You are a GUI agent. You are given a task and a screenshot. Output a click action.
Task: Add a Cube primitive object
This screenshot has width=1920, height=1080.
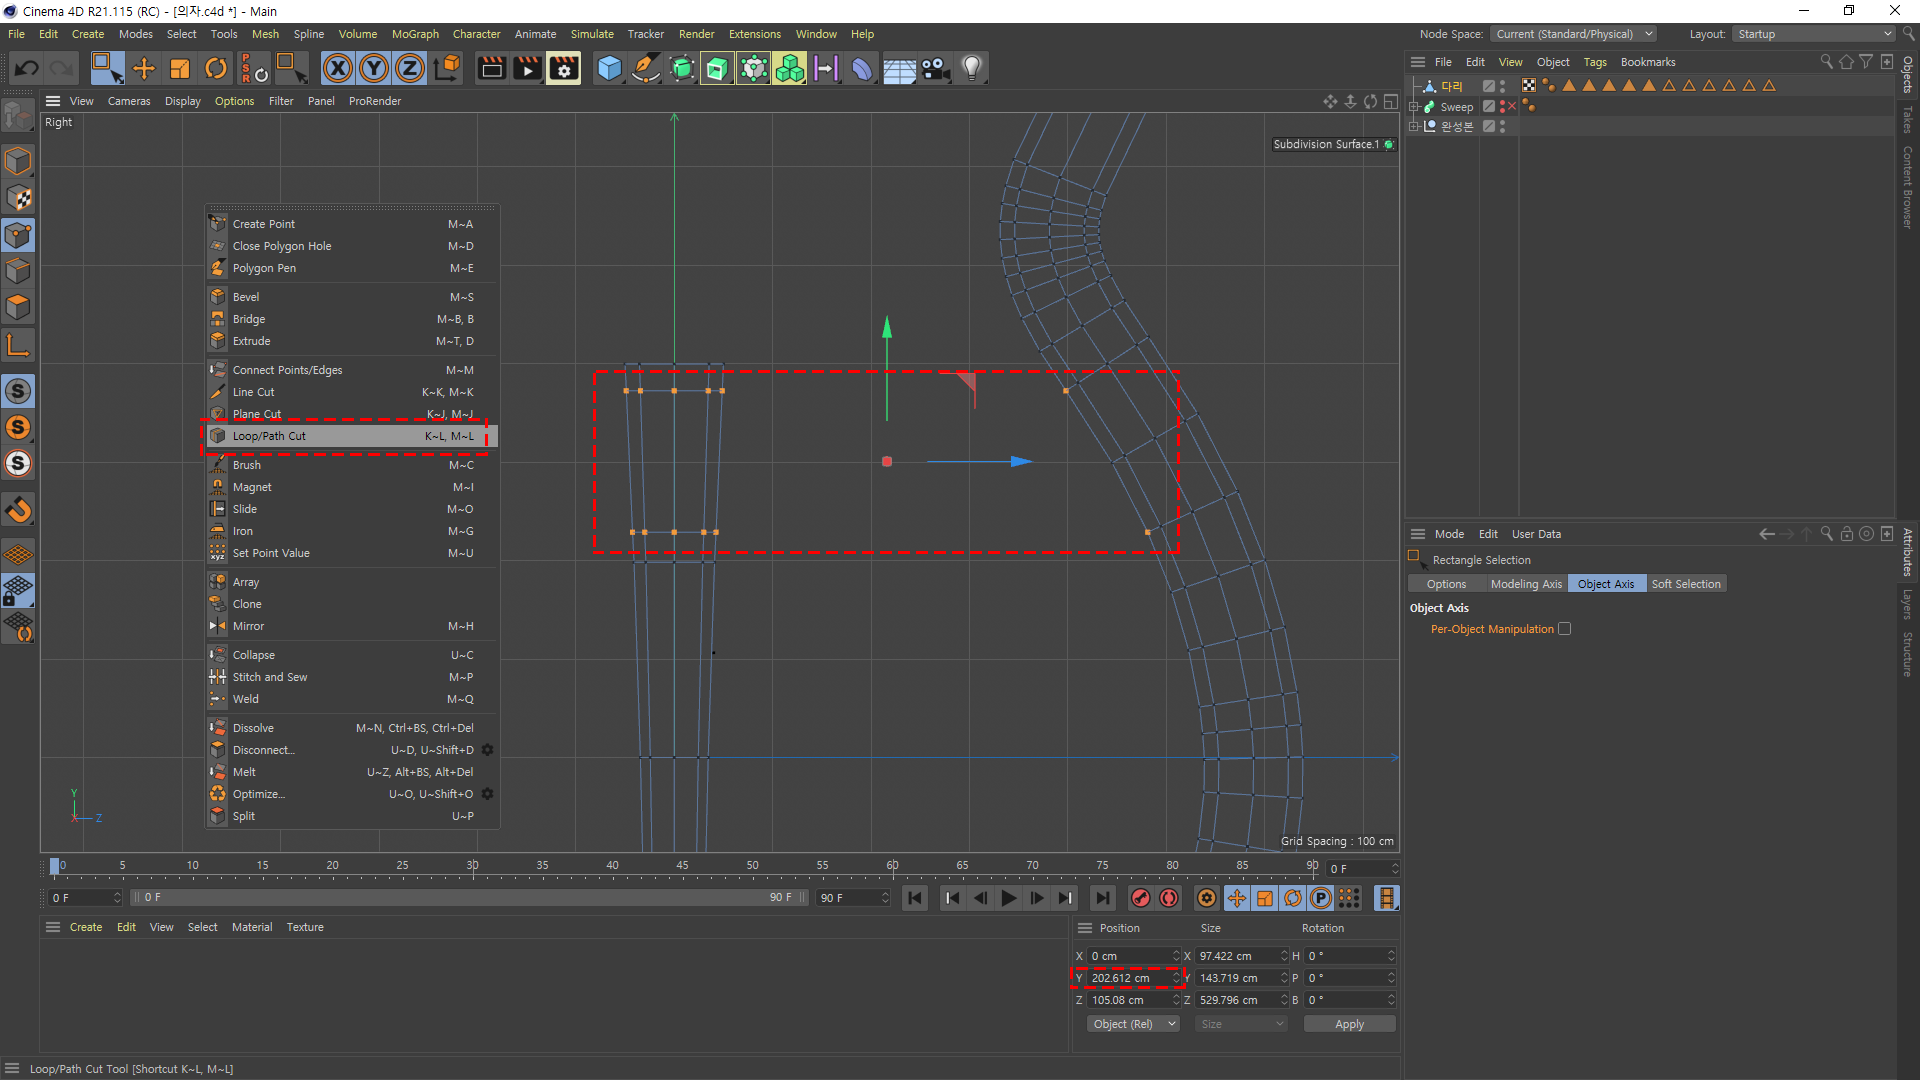click(609, 68)
